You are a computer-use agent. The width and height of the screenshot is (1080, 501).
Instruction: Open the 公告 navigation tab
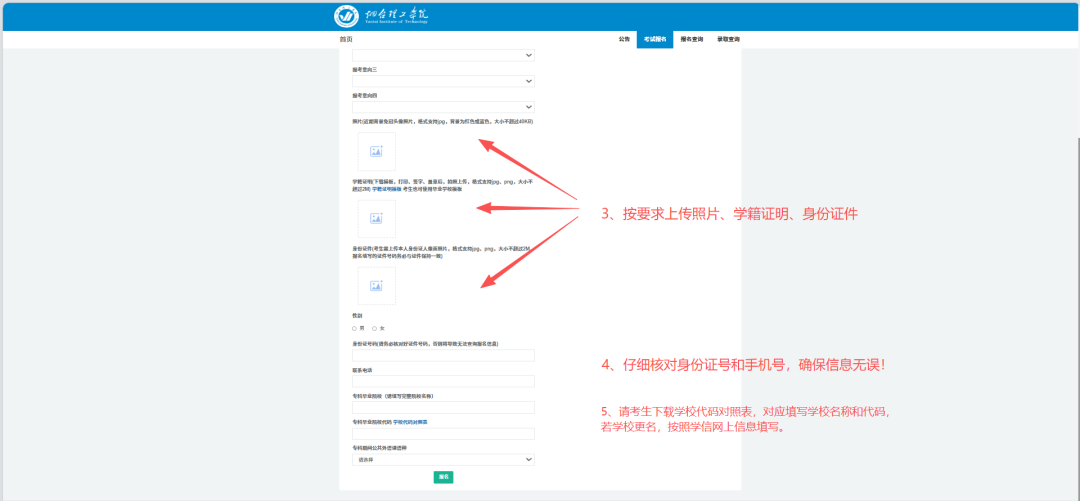[623, 39]
